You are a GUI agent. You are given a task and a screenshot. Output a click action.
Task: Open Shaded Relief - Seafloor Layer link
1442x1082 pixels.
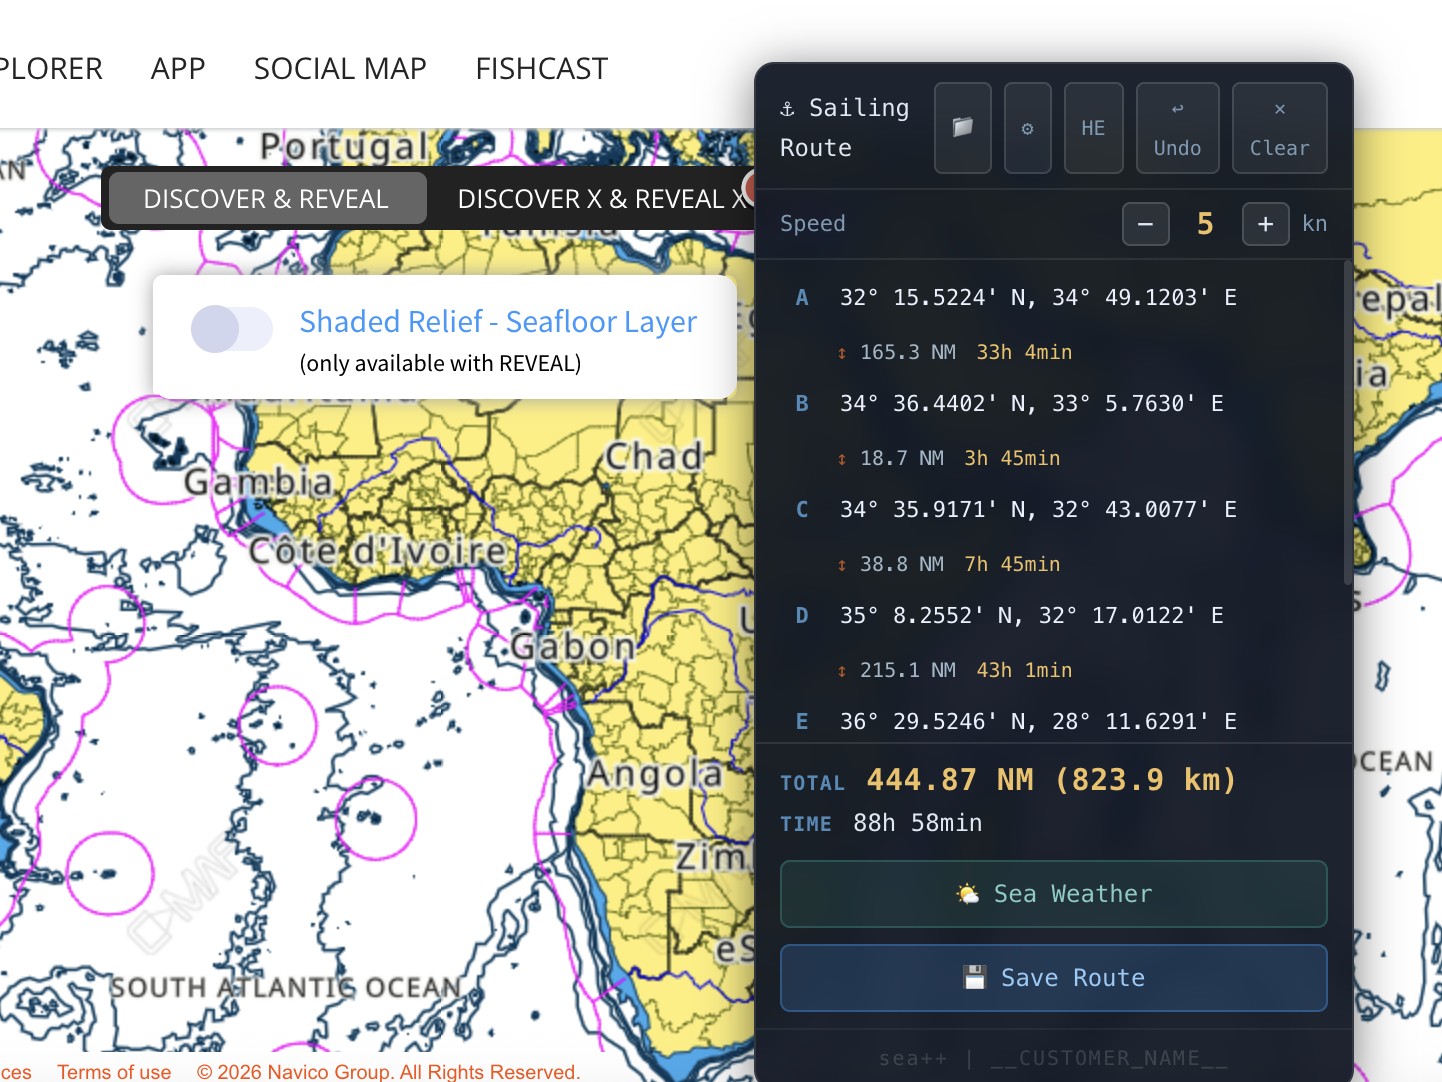pyautogui.click(x=498, y=322)
